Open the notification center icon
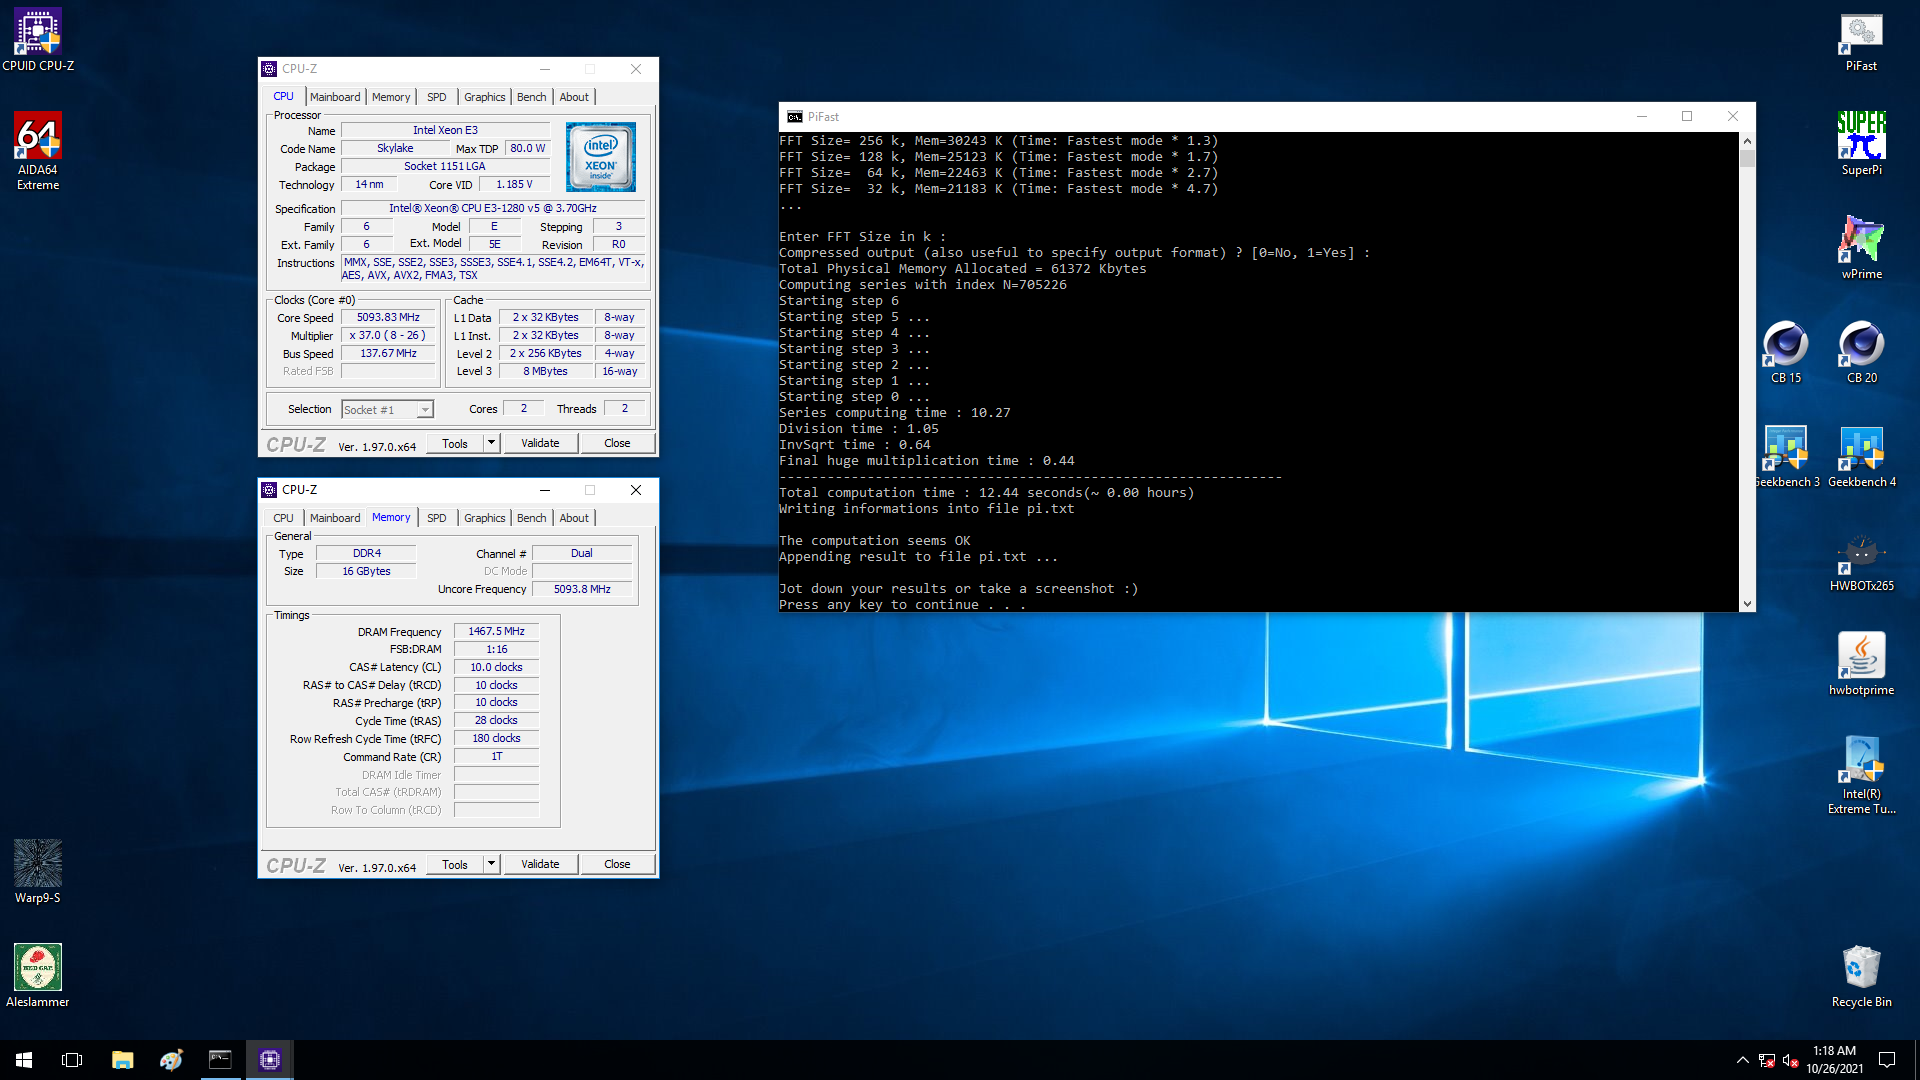 coord(1887,1060)
